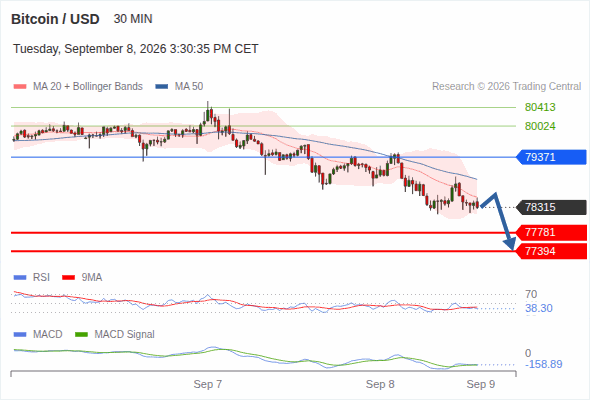This screenshot has width=590, height=400.
Task: Click the Sep 9 date axis marker
Action: tap(481, 384)
